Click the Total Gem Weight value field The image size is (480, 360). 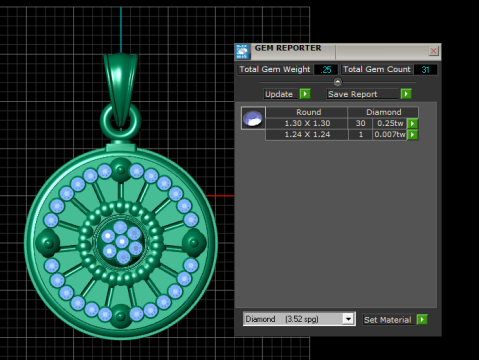[x=326, y=69]
